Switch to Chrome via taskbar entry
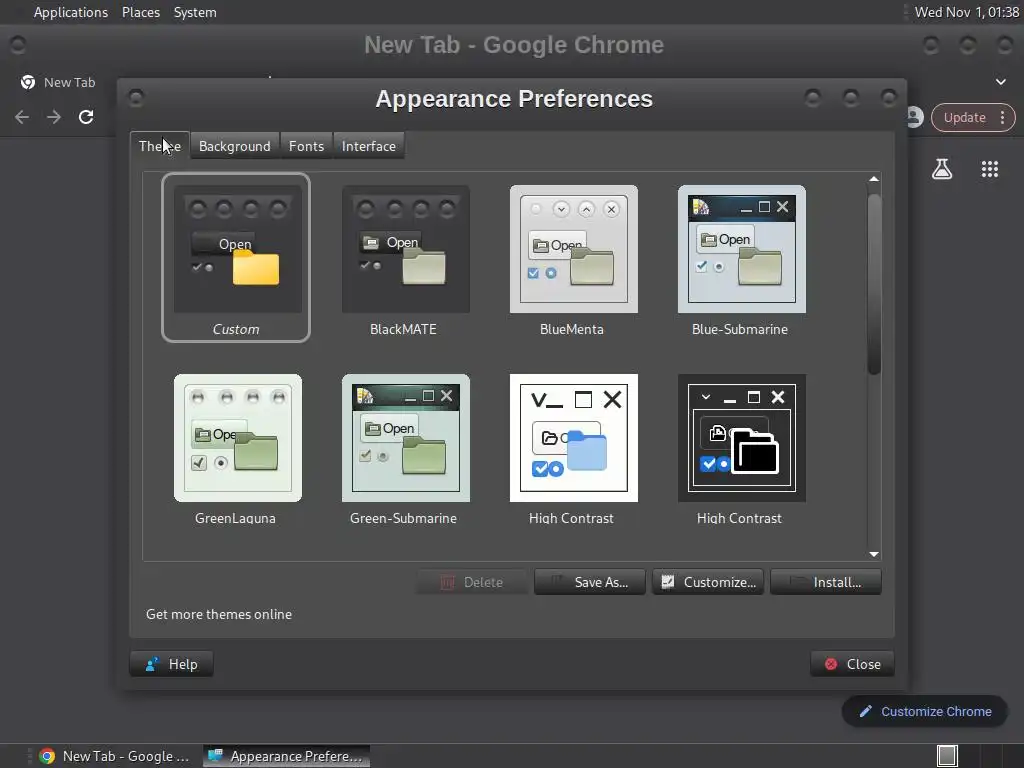Image resolution: width=1024 pixels, height=768 pixels. click(114, 756)
